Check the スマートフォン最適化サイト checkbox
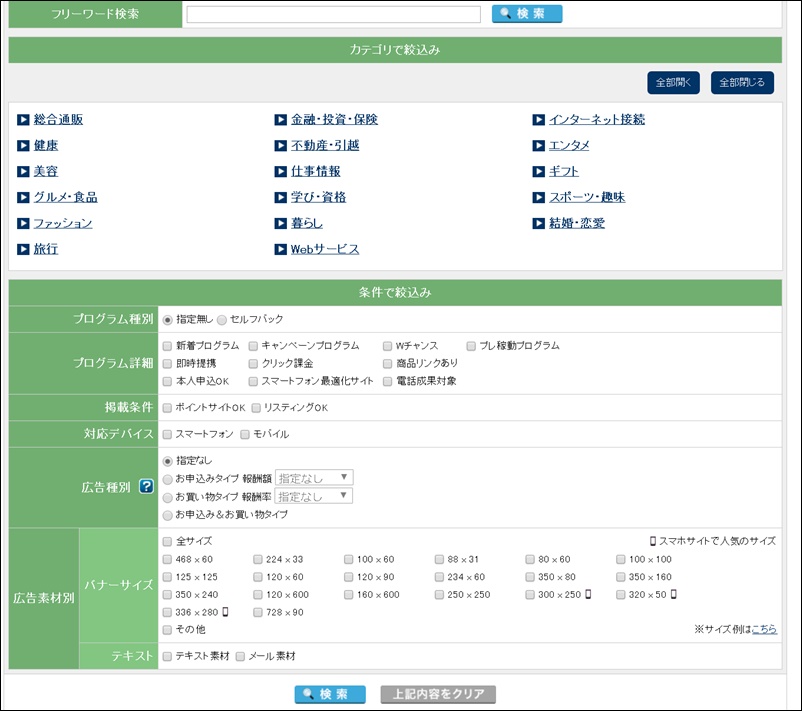This screenshot has height=711, width=802. [253, 382]
